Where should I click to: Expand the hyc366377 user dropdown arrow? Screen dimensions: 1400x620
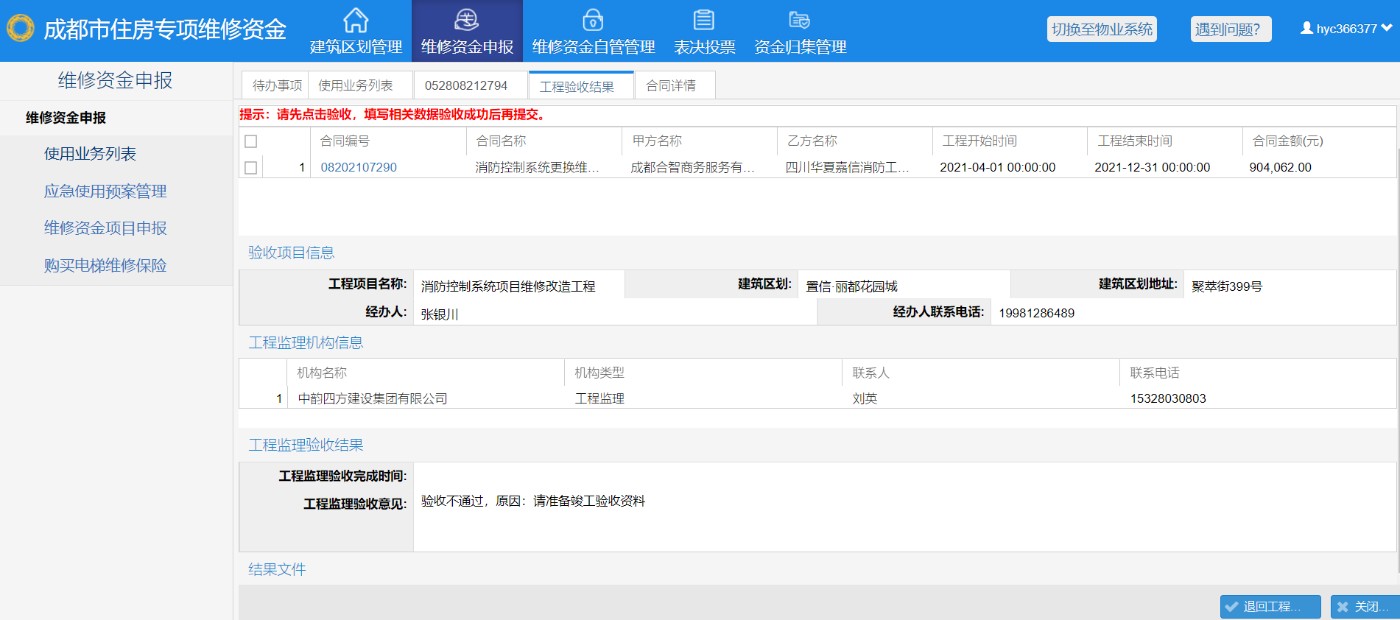point(1387,29)
